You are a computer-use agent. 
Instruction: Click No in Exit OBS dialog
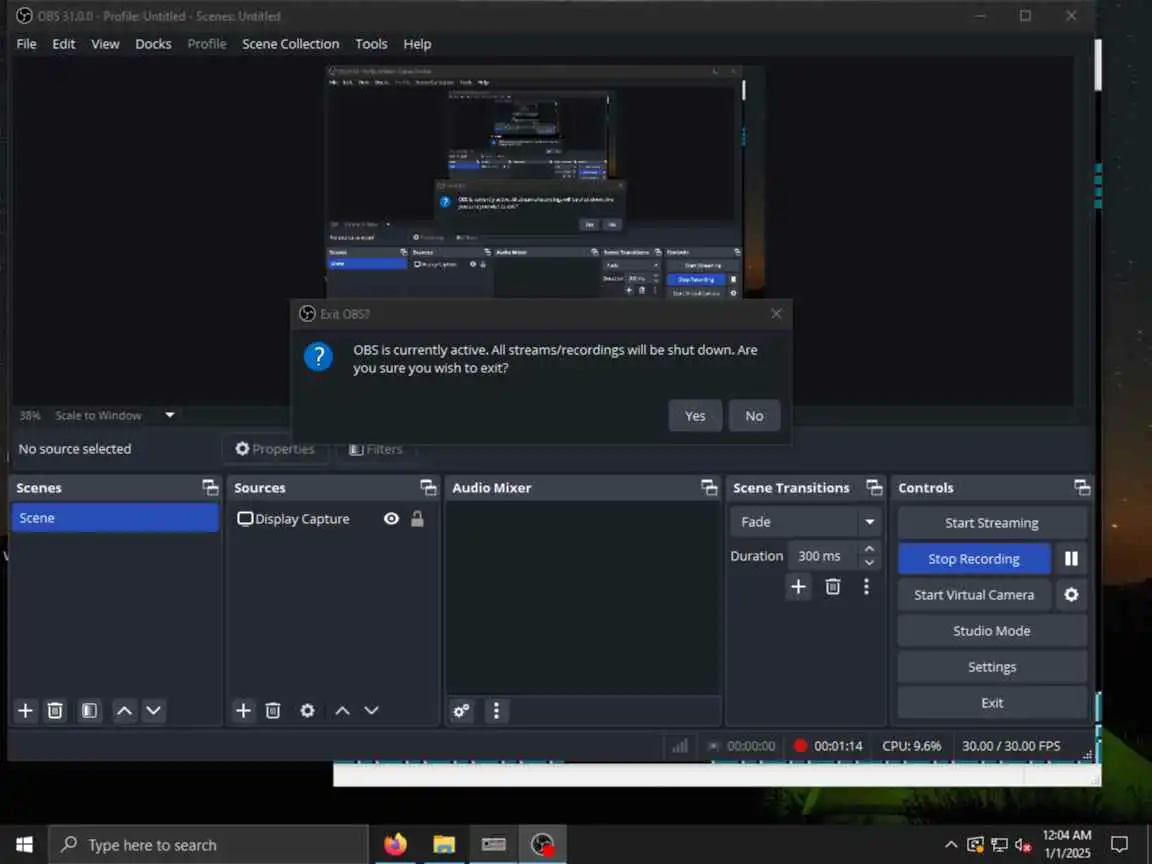tap(754, 416)
